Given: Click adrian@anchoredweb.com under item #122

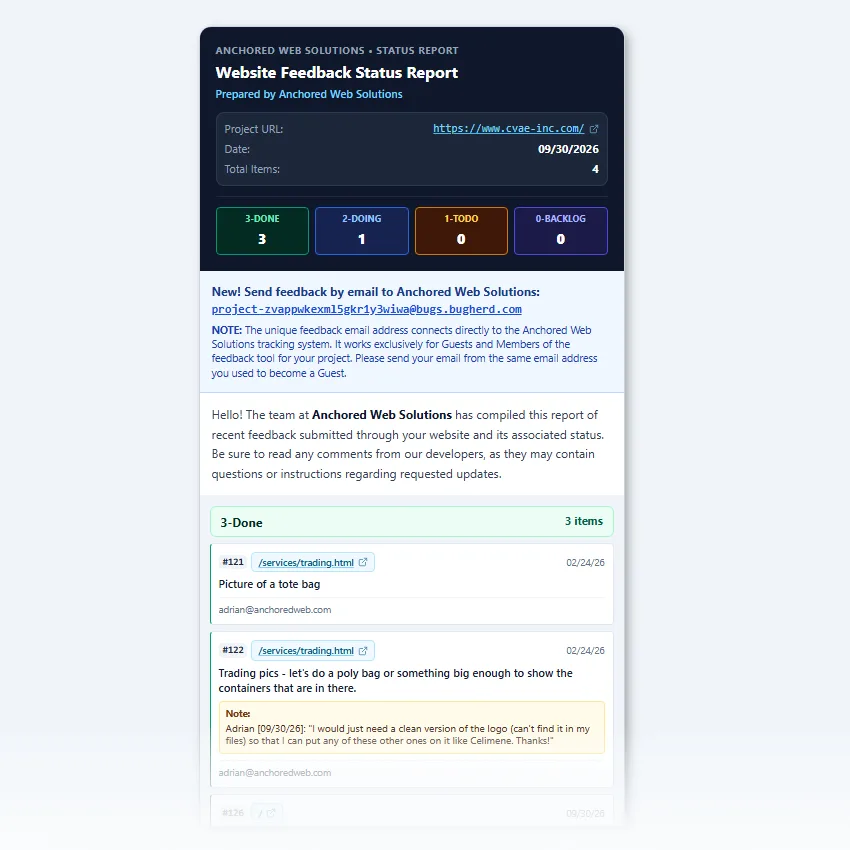Looking at the screenshot, I should point(275,773).
